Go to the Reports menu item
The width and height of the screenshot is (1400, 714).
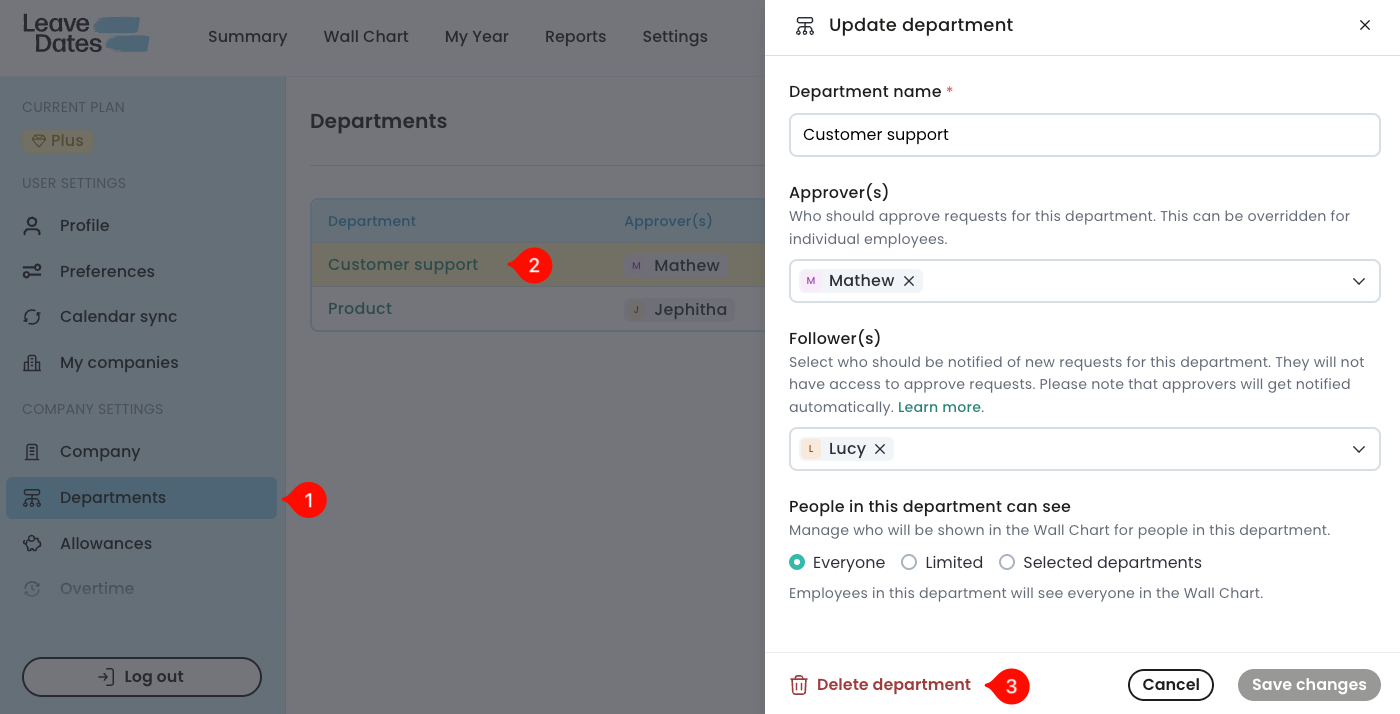(x=575, y=37)
